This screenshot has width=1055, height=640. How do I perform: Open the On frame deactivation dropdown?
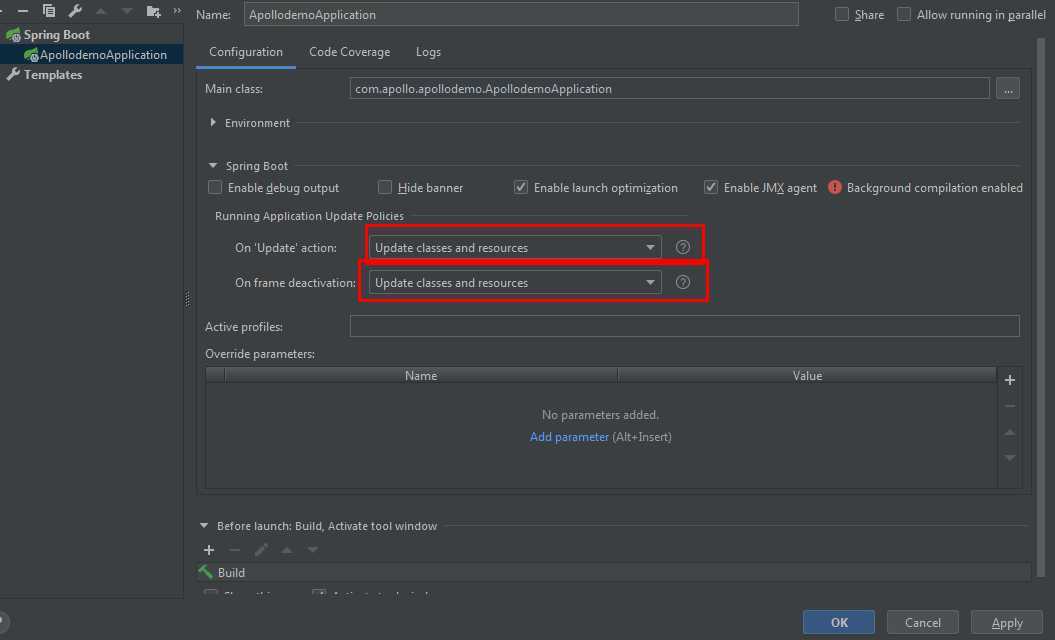515,282
